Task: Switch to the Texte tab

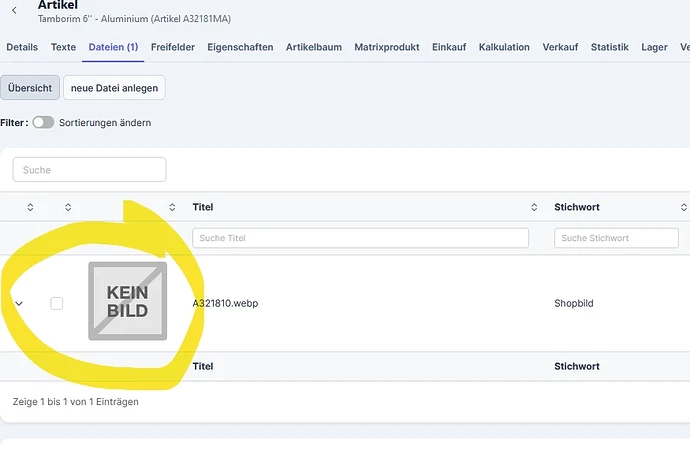Action: pos(63,47)
